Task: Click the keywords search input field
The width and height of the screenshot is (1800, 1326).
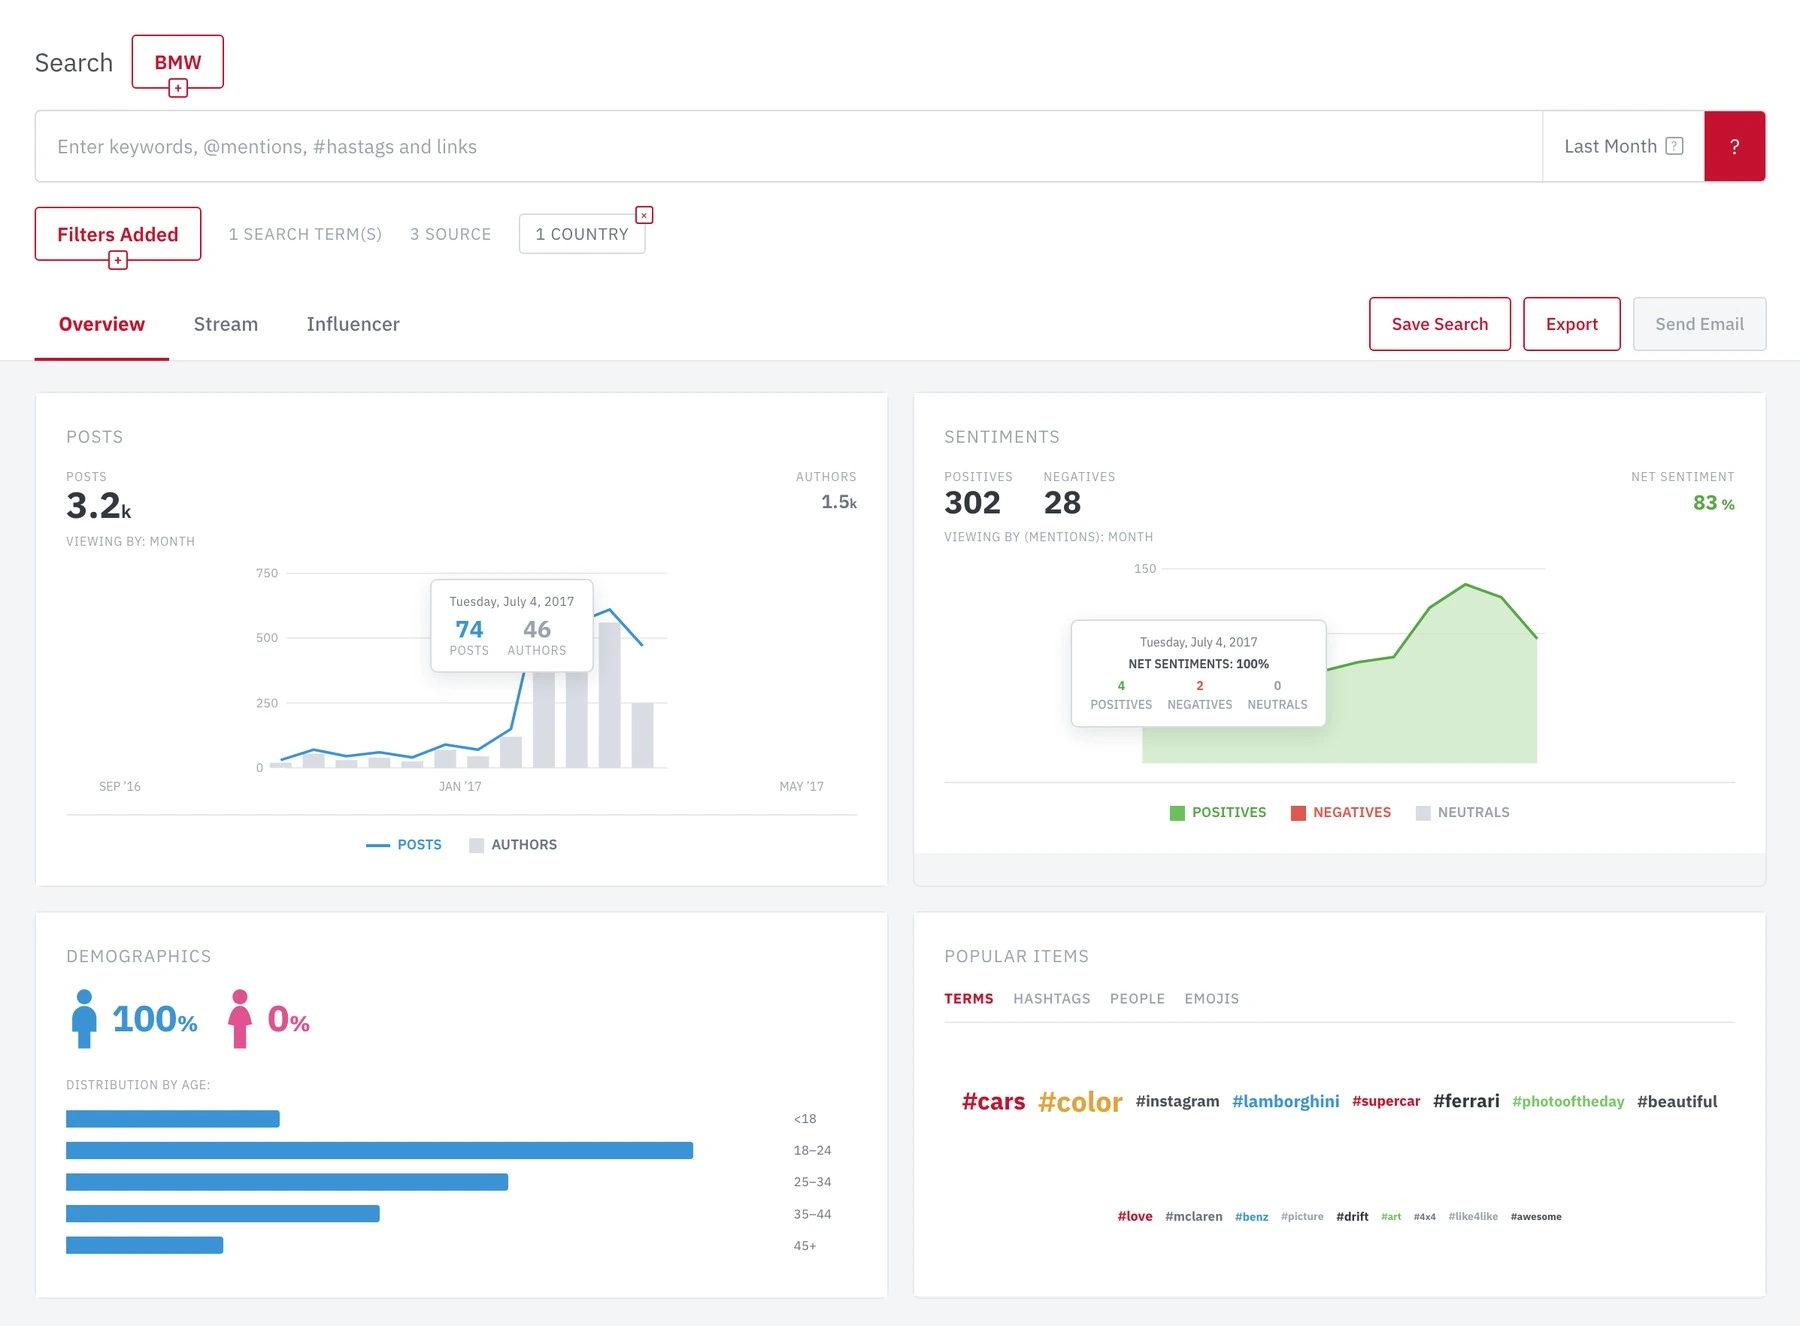Action: click(789, 146)
